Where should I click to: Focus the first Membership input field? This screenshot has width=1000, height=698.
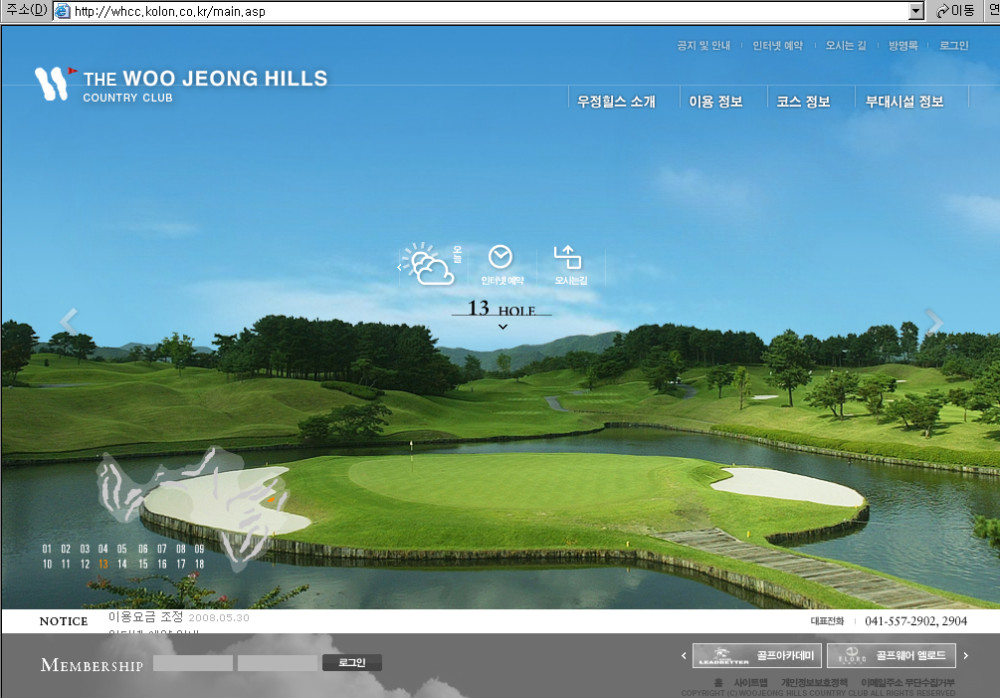(193, 663)
